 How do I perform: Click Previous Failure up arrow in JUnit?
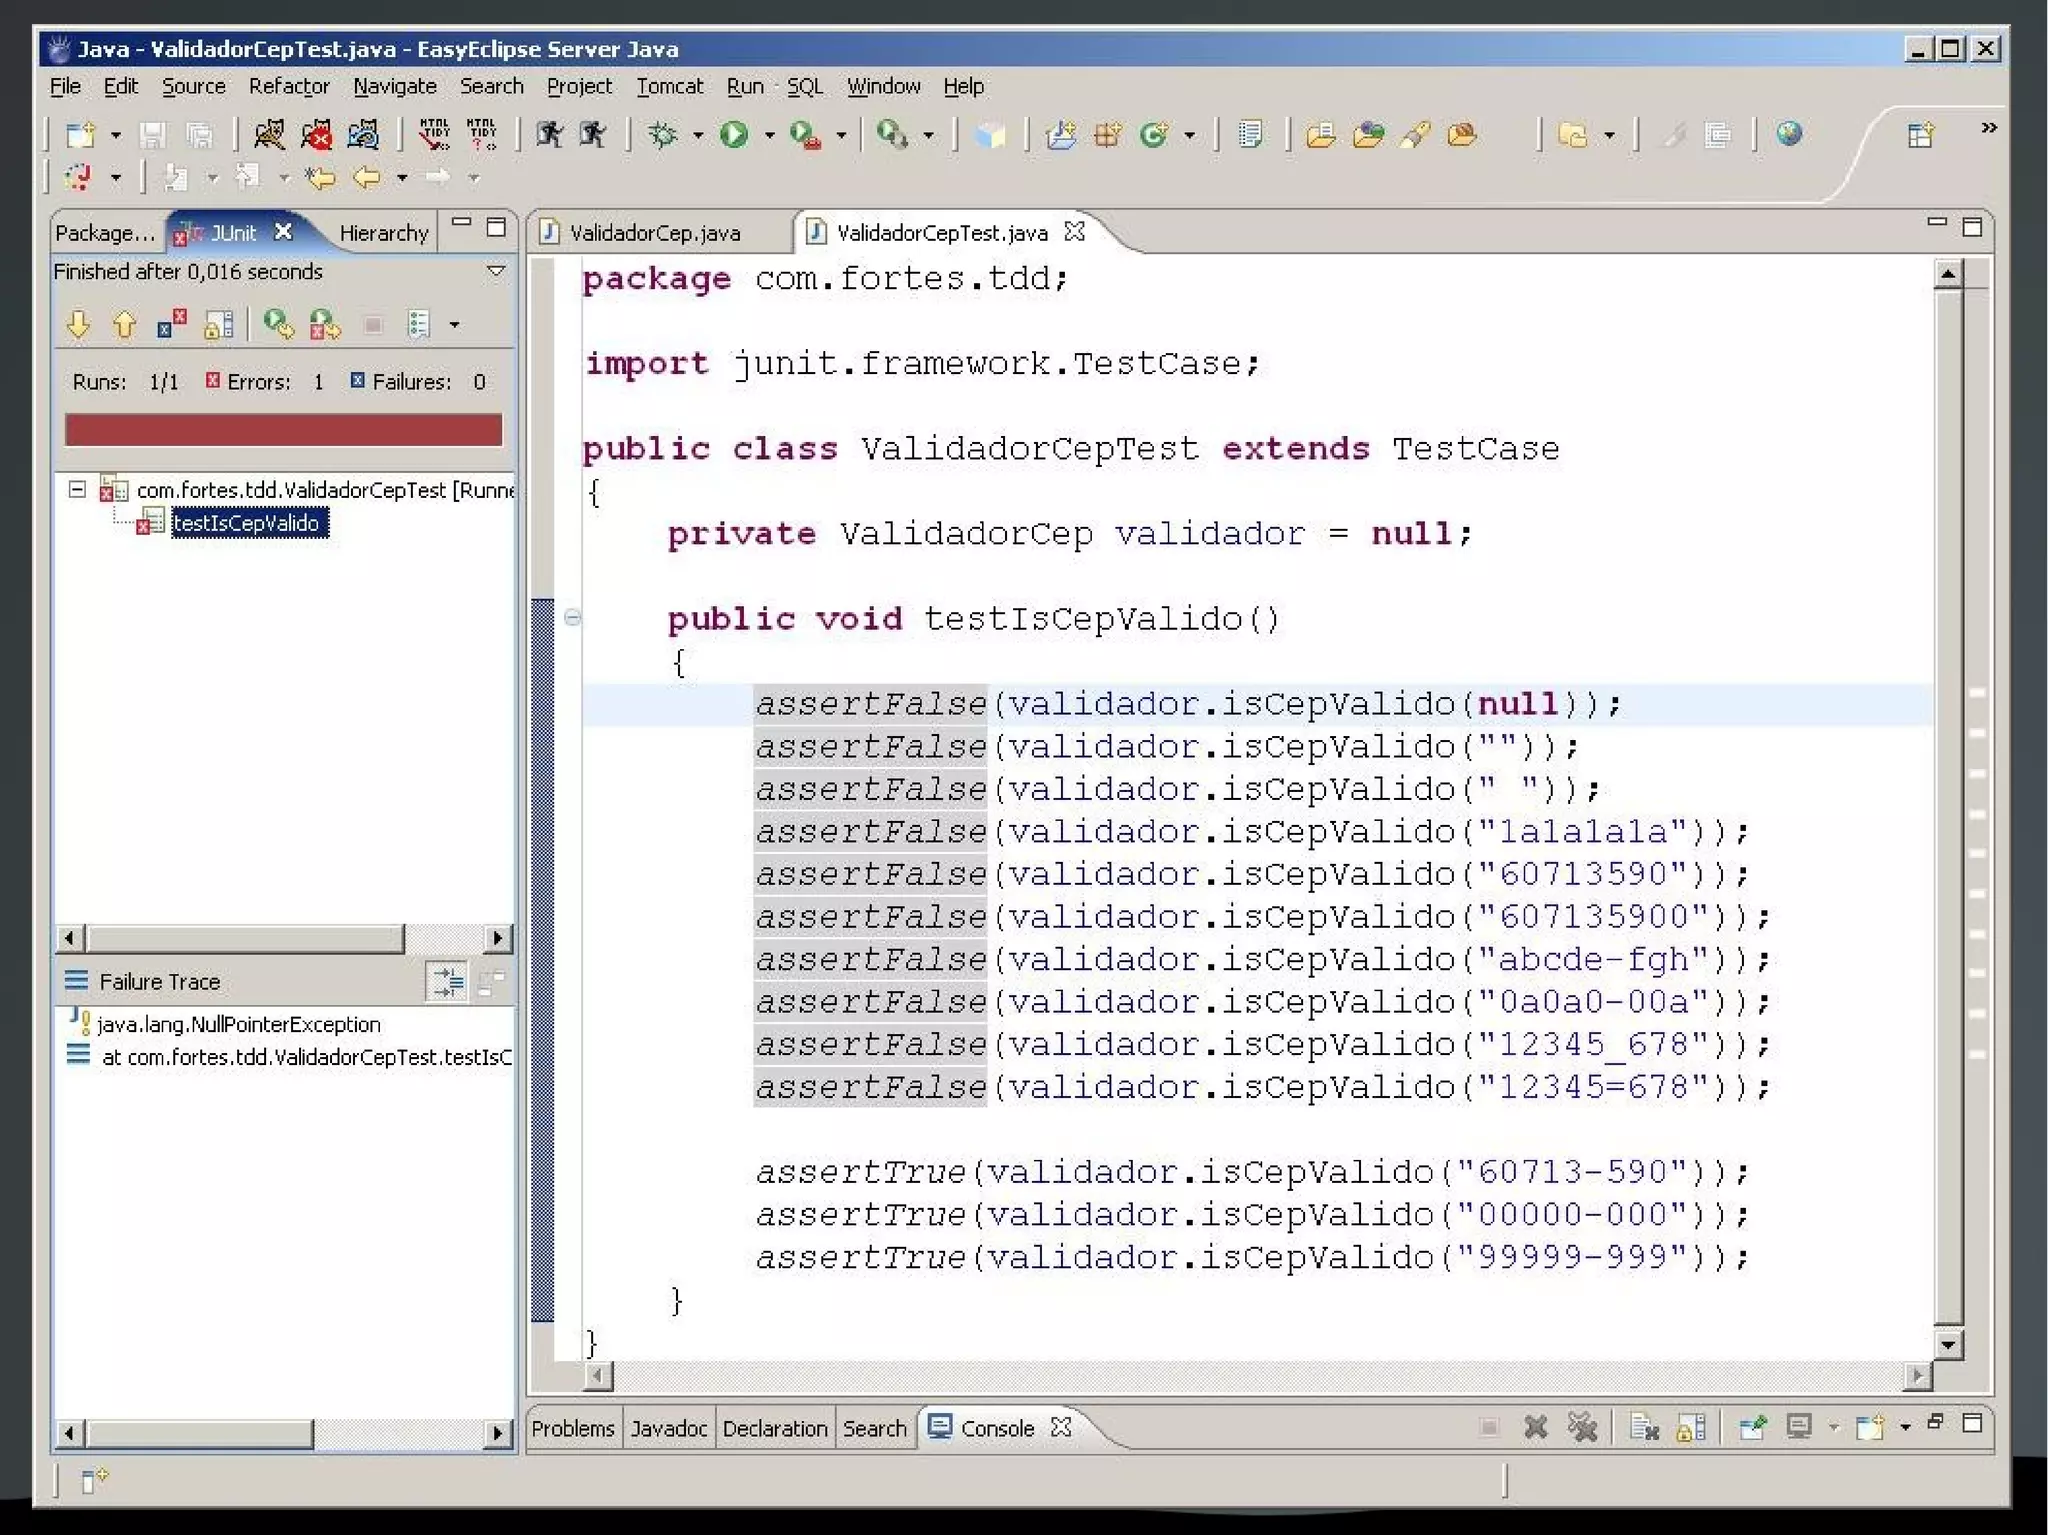coord(124,324)
